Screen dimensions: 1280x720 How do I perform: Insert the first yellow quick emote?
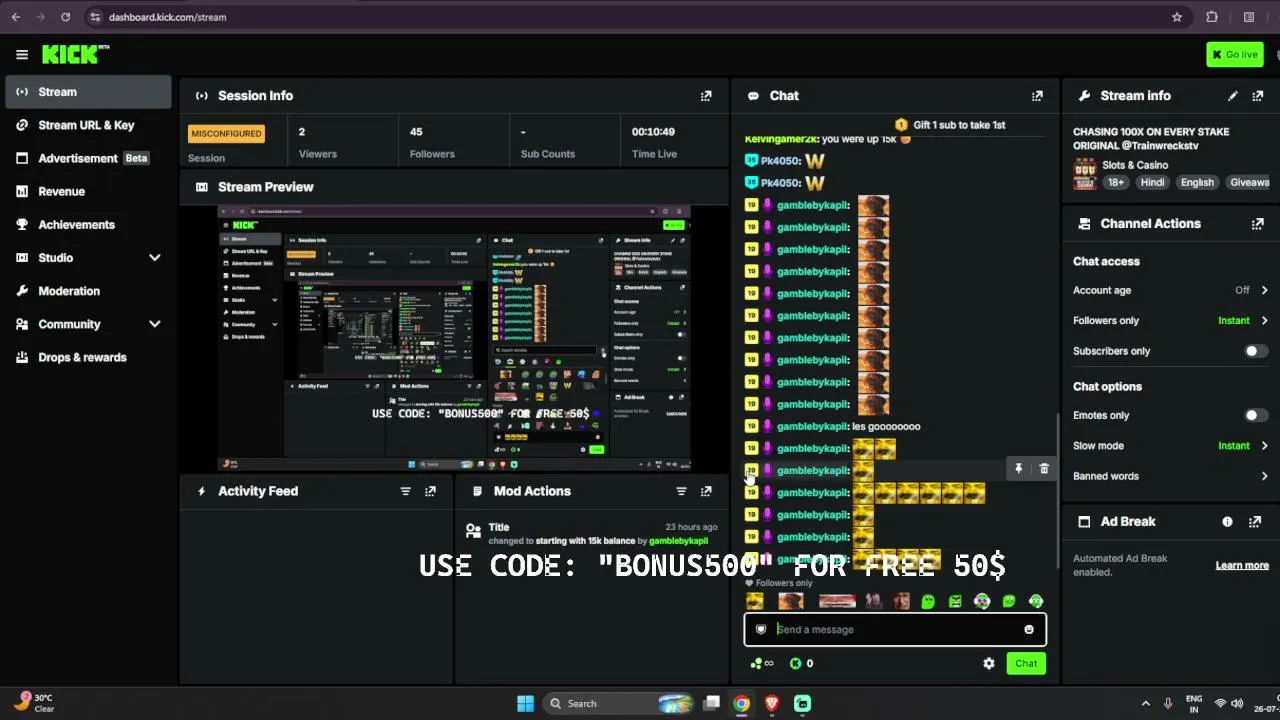(x=755, y=601)
